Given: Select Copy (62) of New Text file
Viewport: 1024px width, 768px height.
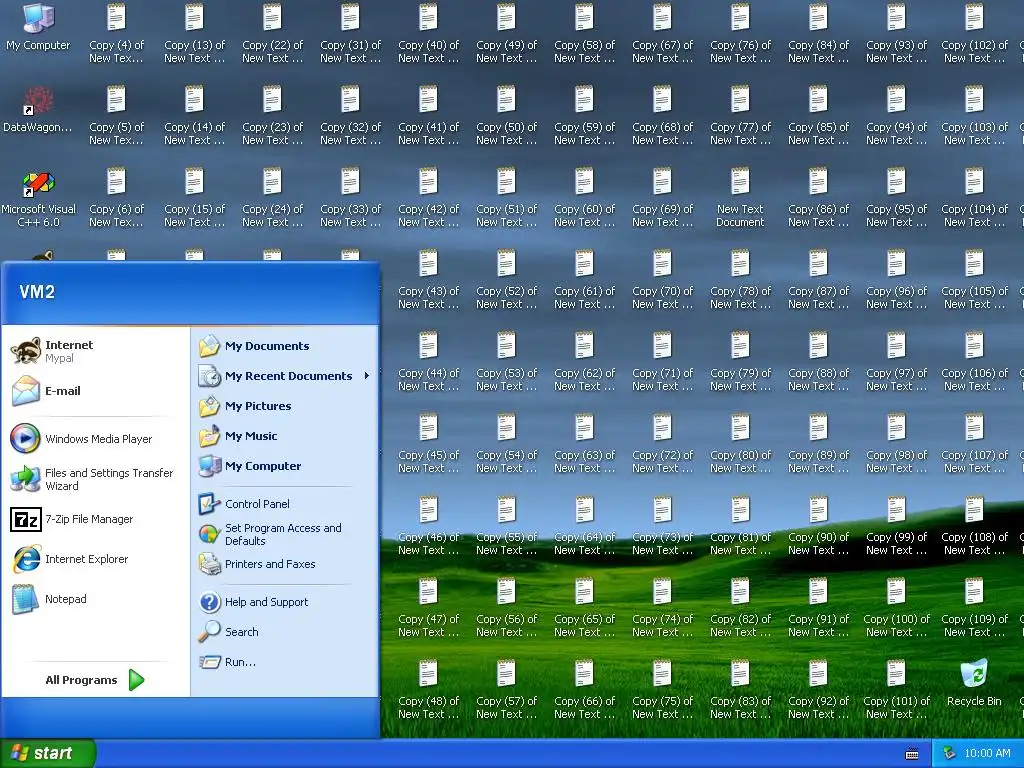Looking at the screenshot, I should 584,361.
